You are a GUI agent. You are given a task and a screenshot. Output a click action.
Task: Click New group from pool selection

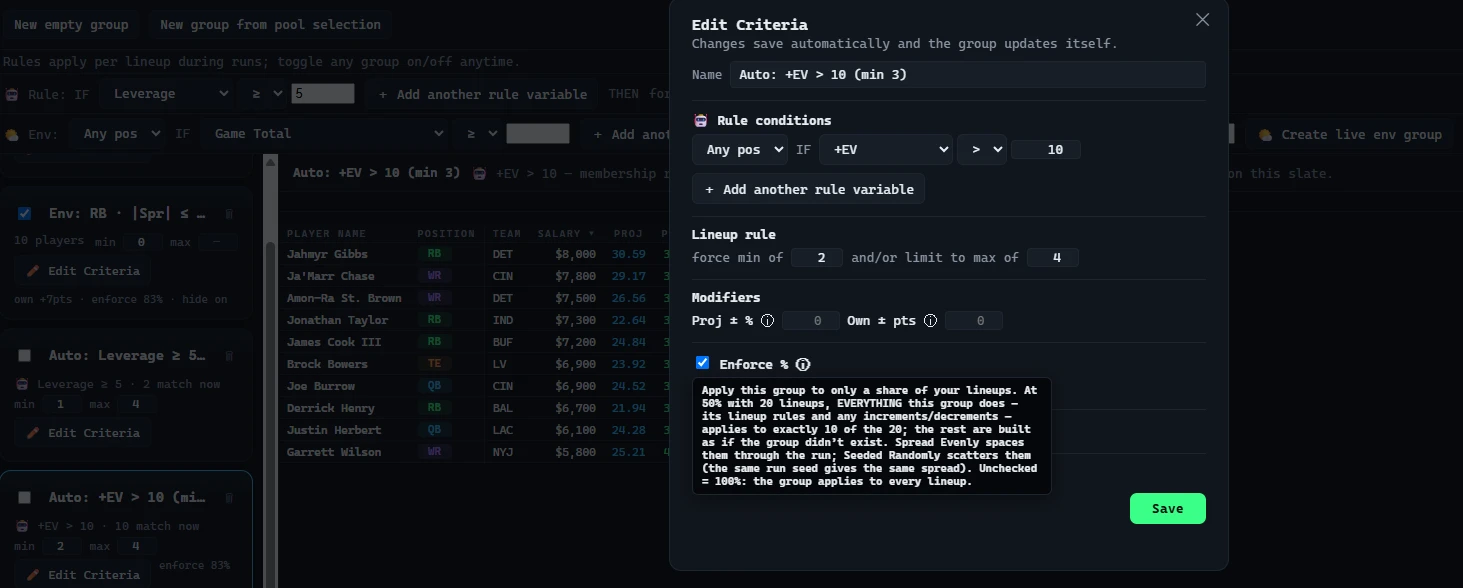coord(270,25)
